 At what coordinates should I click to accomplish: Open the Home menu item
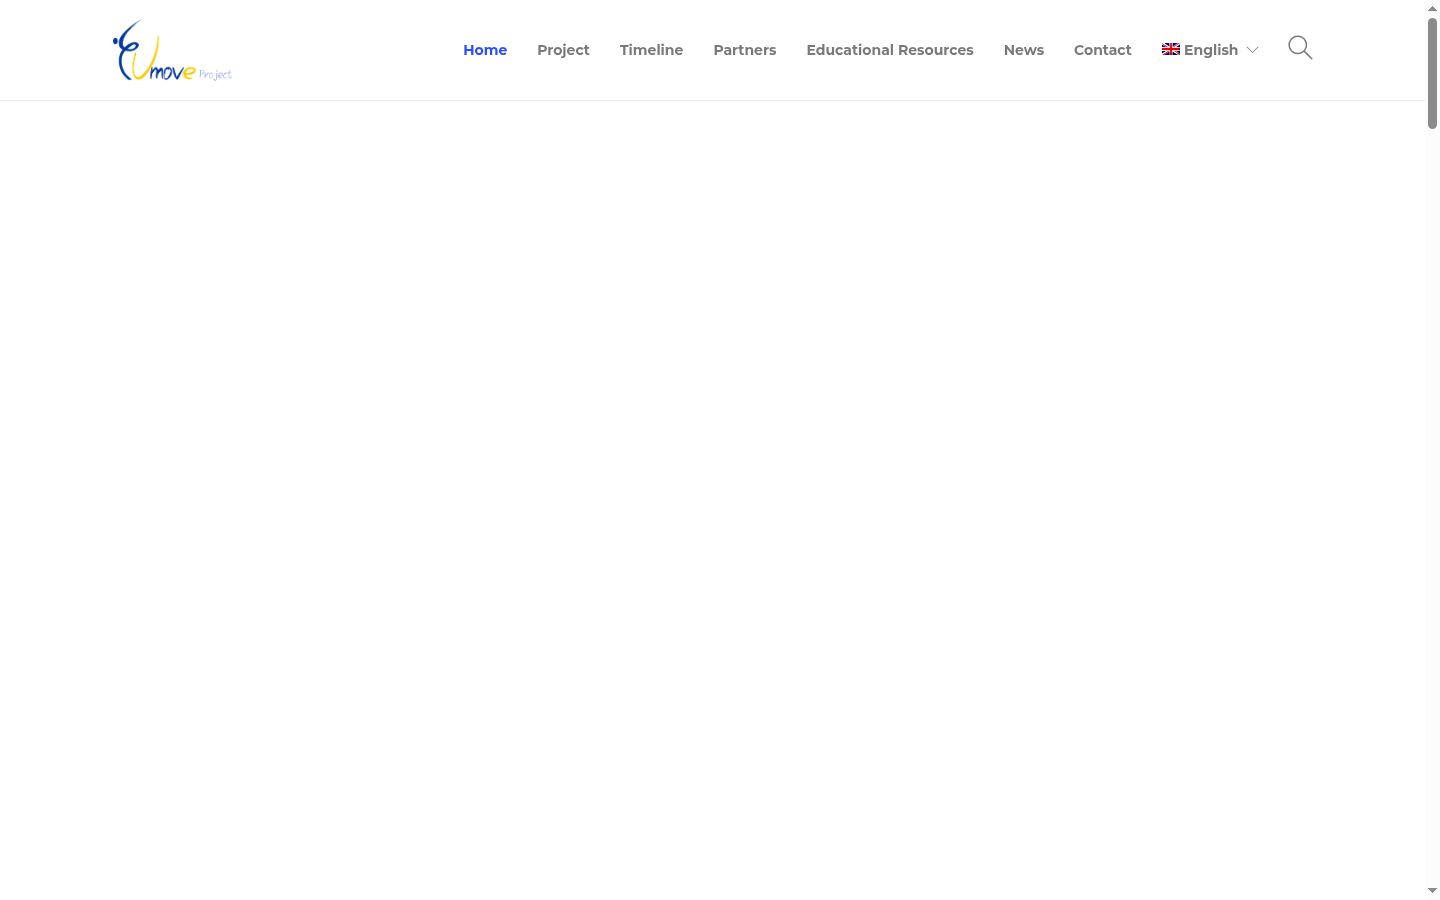click(485, 50)
